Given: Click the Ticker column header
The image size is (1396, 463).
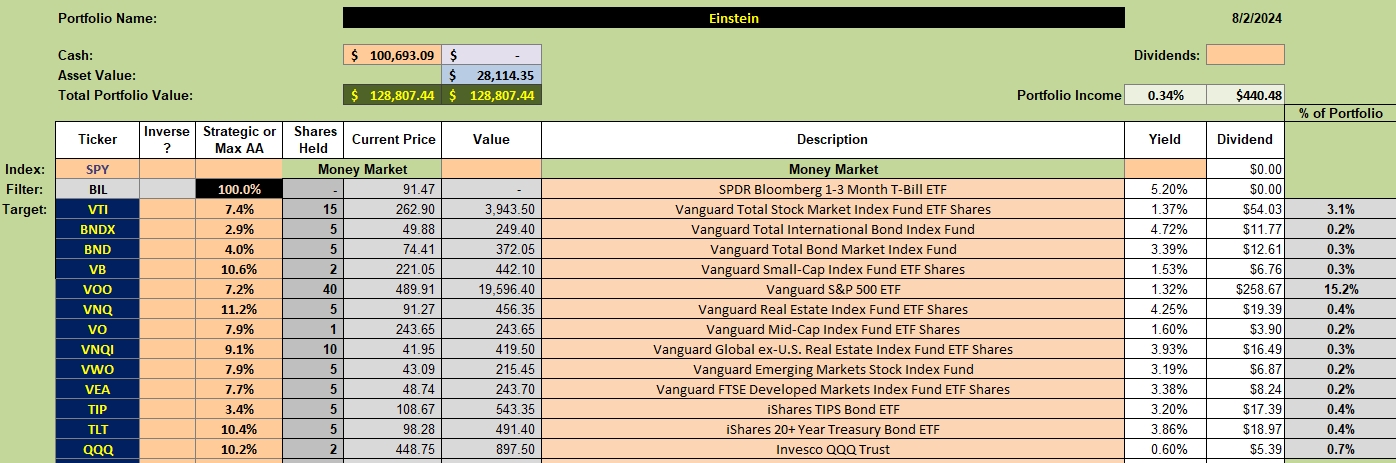Looking at the screenshot, I should [97, 140].
